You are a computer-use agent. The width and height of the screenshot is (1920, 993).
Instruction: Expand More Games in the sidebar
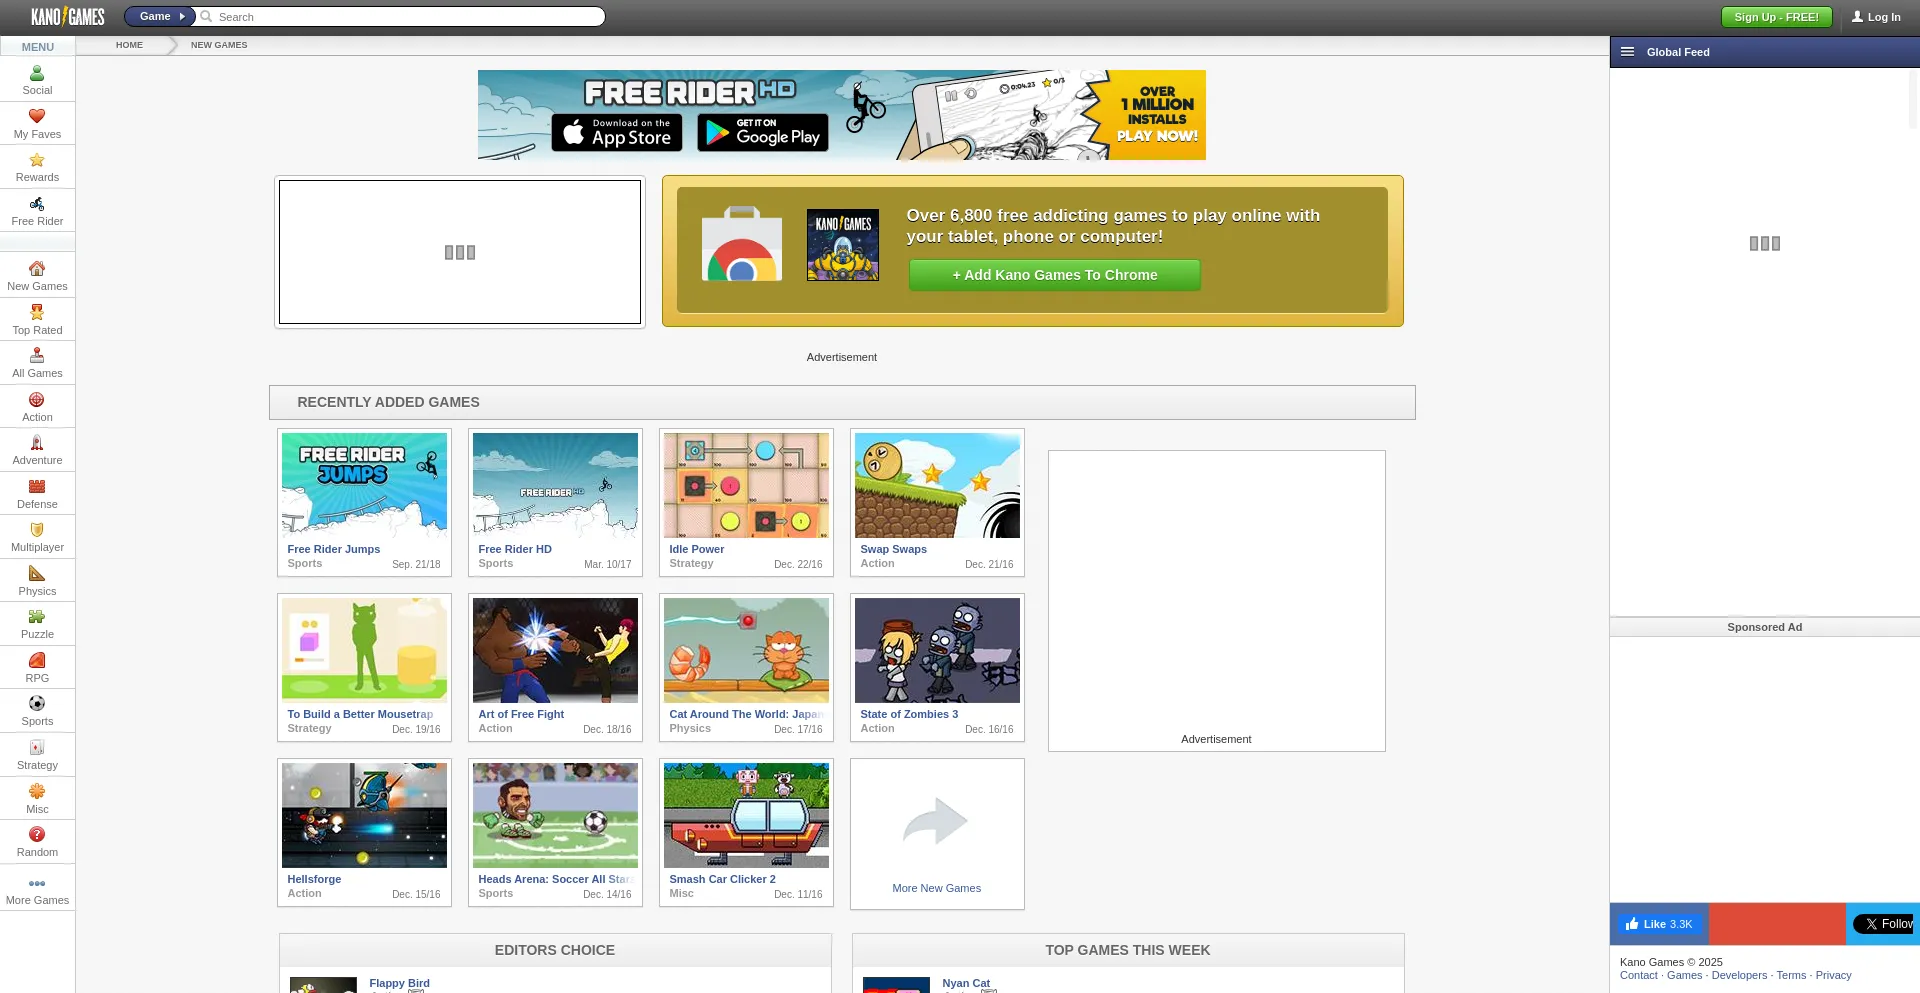point(37,885)
